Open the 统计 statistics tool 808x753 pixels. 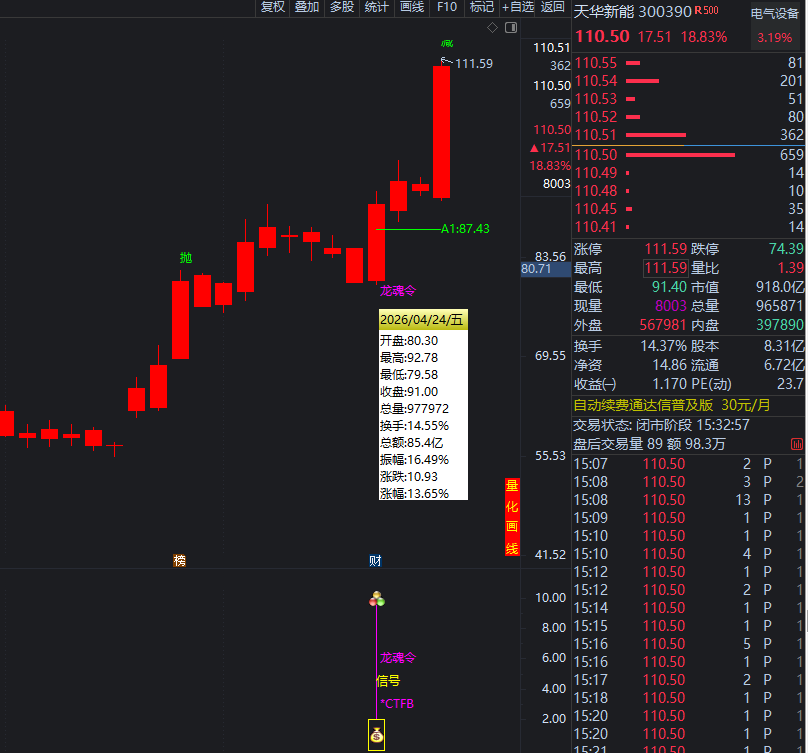[x=377, y=7]
